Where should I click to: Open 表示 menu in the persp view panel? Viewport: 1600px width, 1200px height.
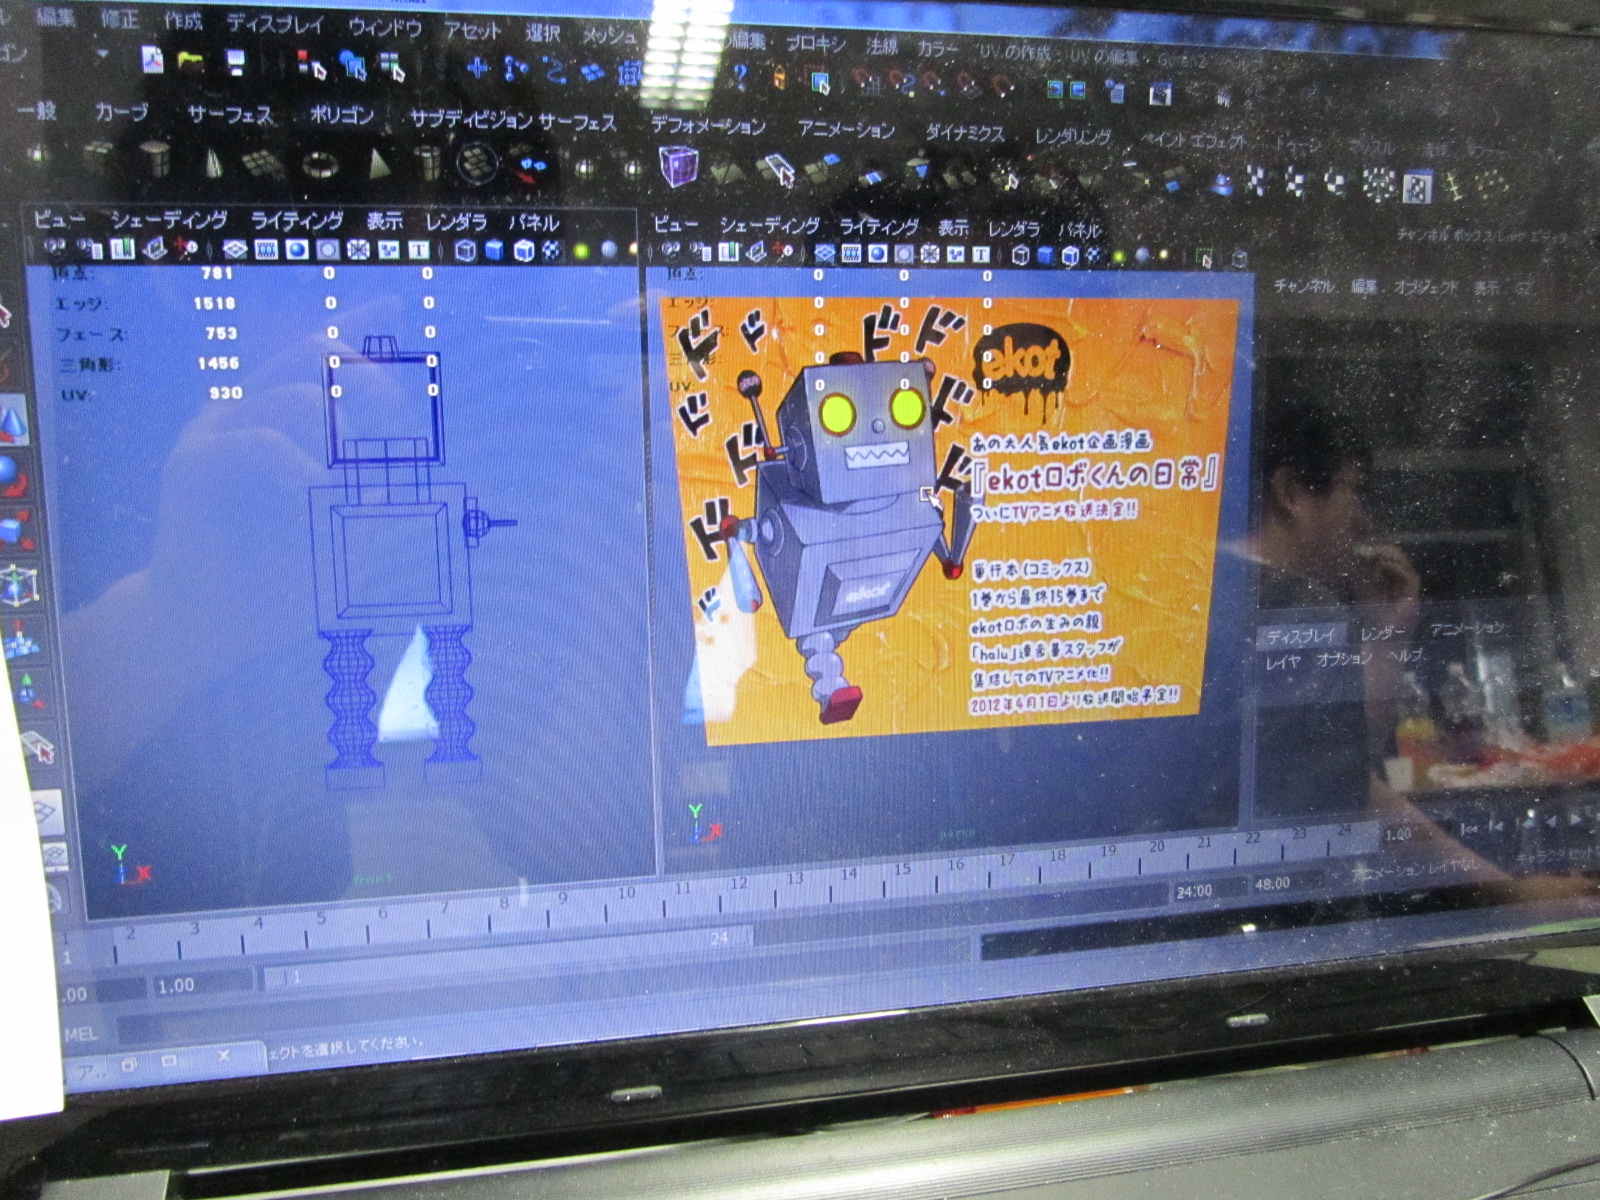[953, 227]
